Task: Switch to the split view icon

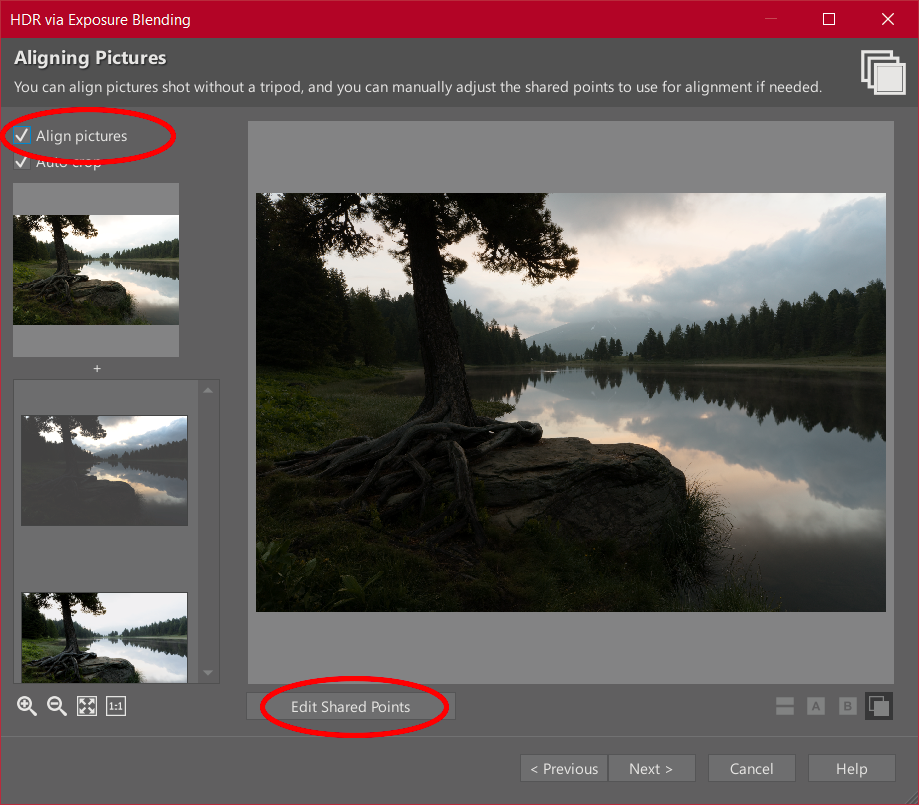Action: [x=785, y=706]
